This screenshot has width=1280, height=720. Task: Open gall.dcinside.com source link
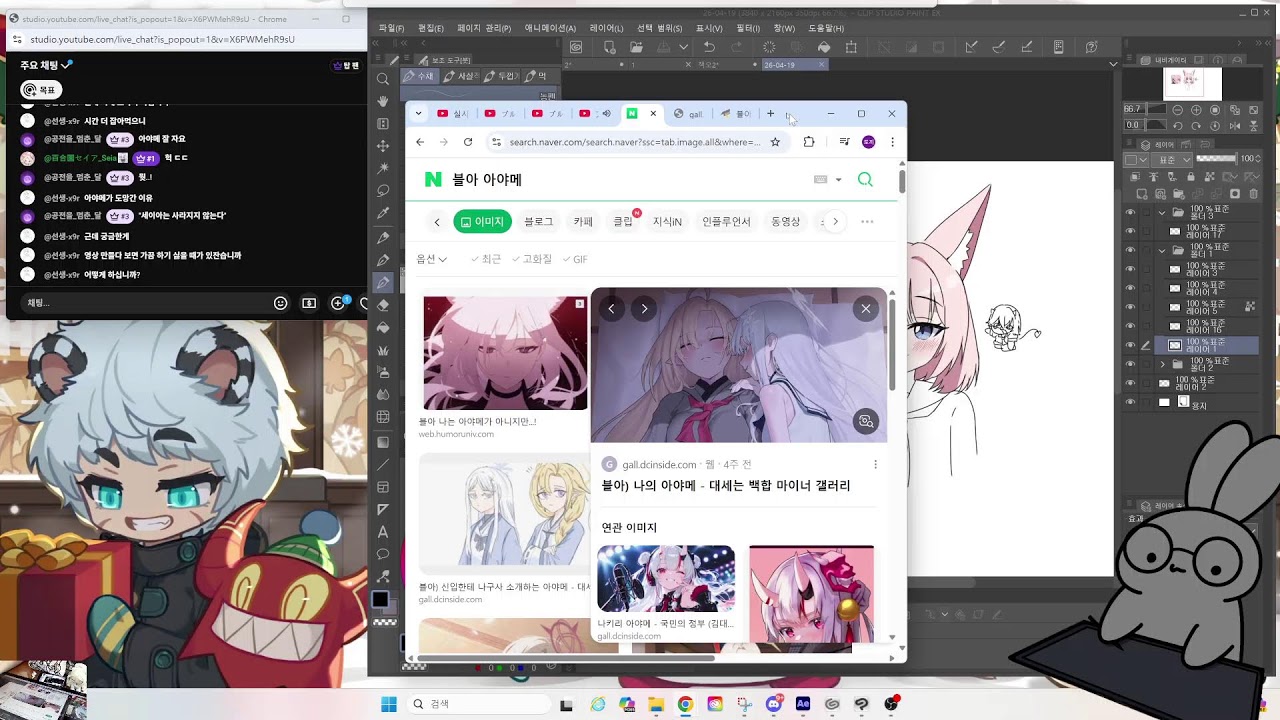(x=659, y=464)
